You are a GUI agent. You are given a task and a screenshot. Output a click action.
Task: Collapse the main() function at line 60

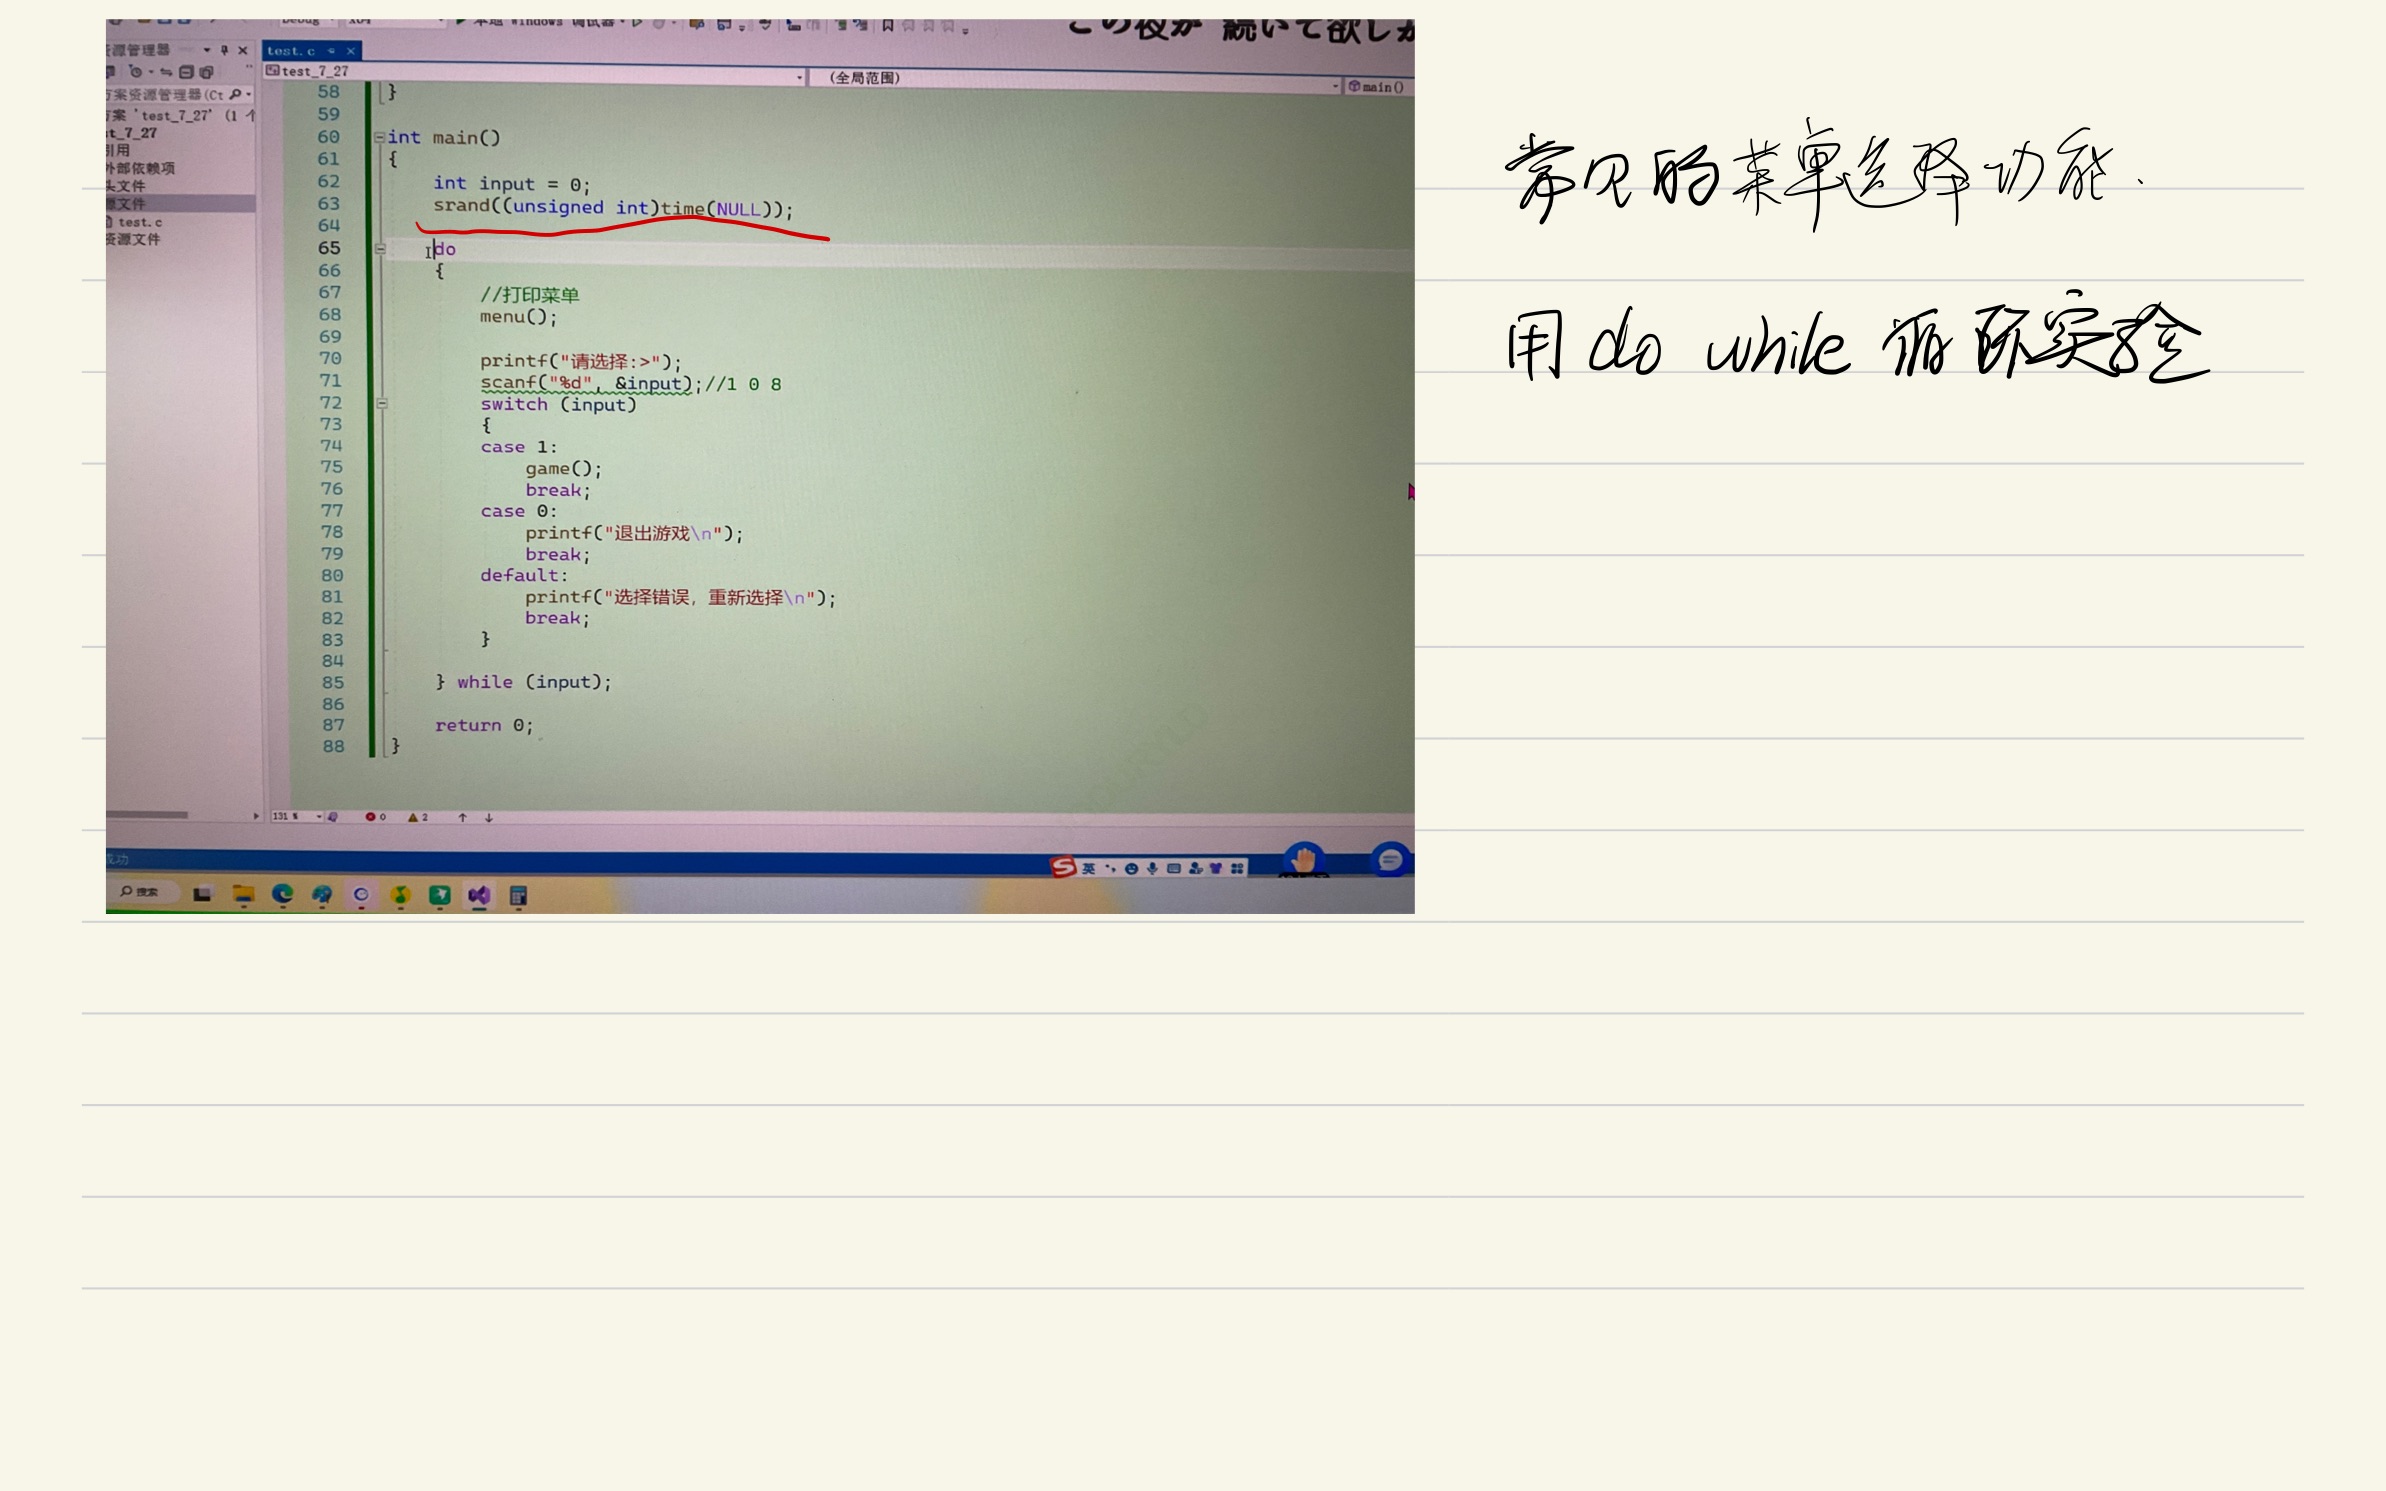coord(379,138)
